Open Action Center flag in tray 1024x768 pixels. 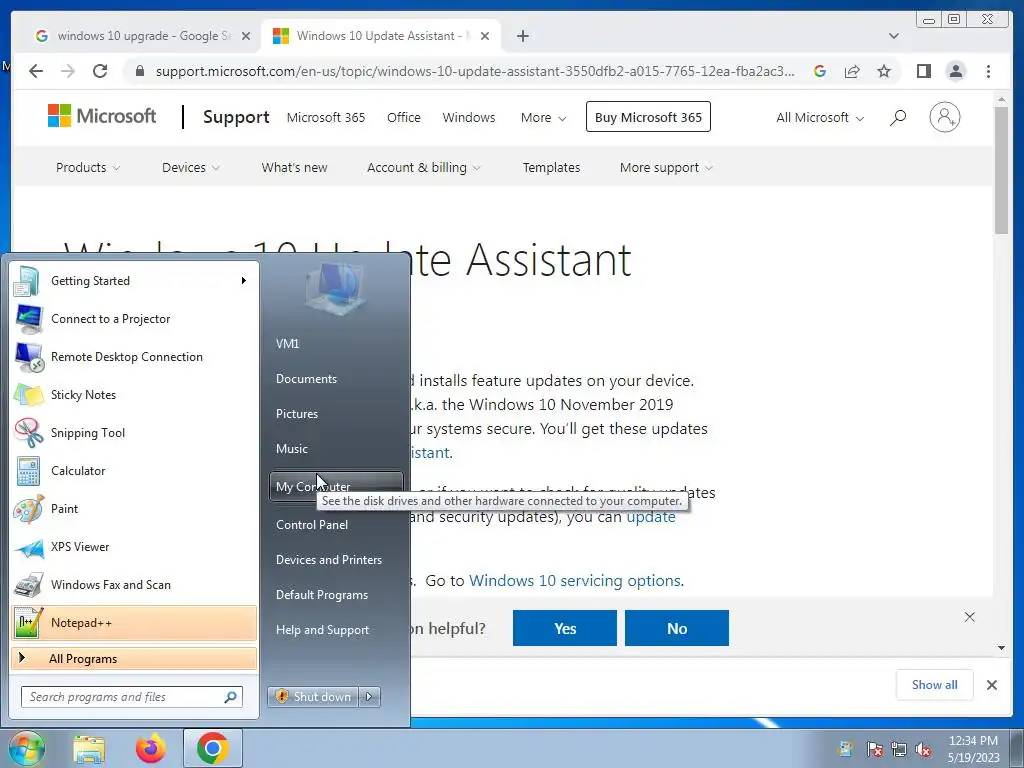point(874,749)
